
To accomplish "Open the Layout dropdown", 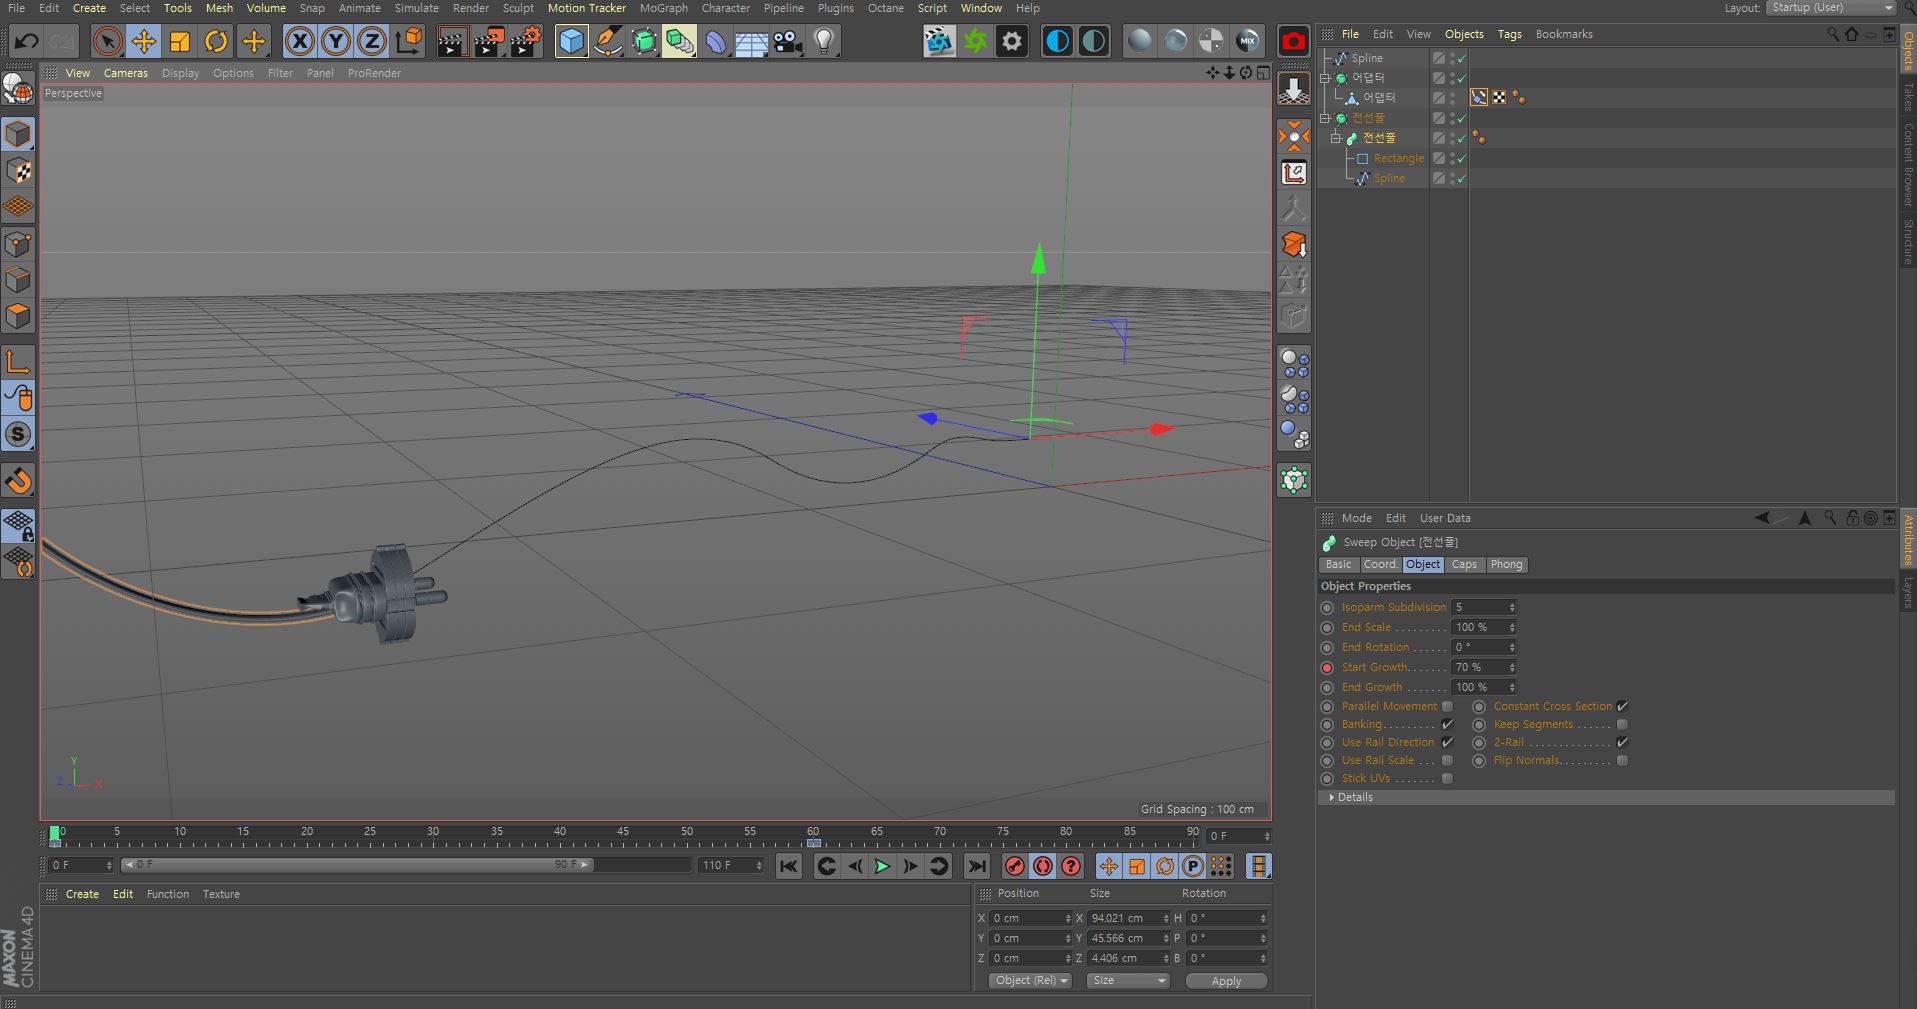I will pos(1831,8).
